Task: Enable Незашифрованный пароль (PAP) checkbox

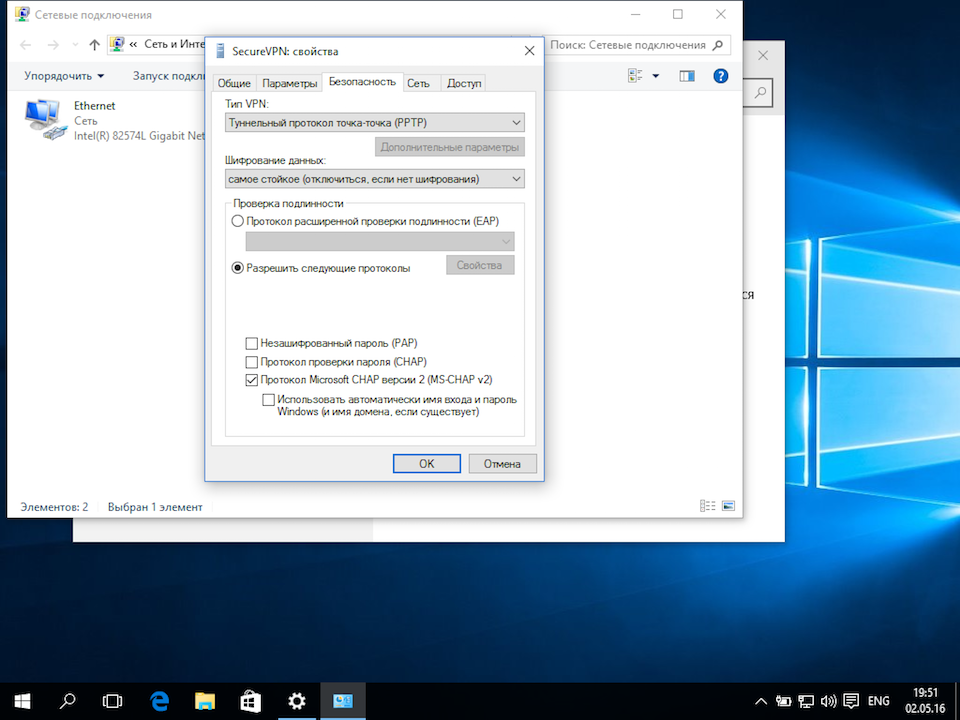Action: click(x=251, y=343)
